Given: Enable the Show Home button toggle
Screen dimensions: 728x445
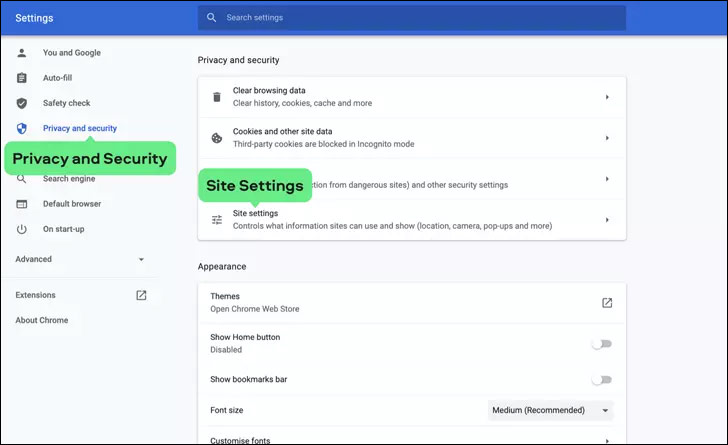Looking at the screenshot, I should (x=600, y=344).
